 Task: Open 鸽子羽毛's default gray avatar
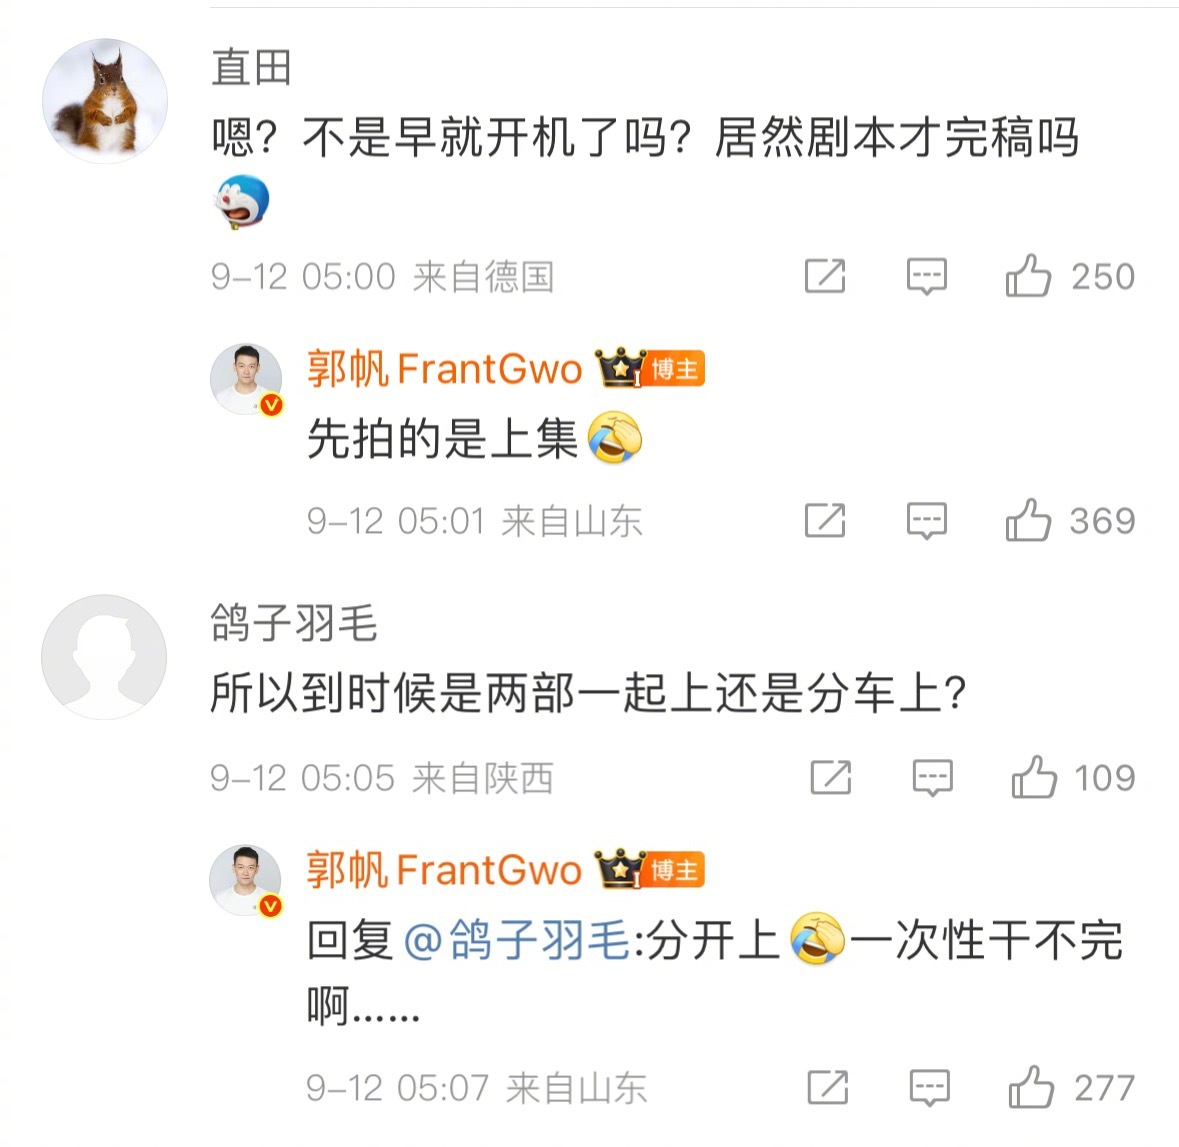pyautogui.click(x=105, y=657)
